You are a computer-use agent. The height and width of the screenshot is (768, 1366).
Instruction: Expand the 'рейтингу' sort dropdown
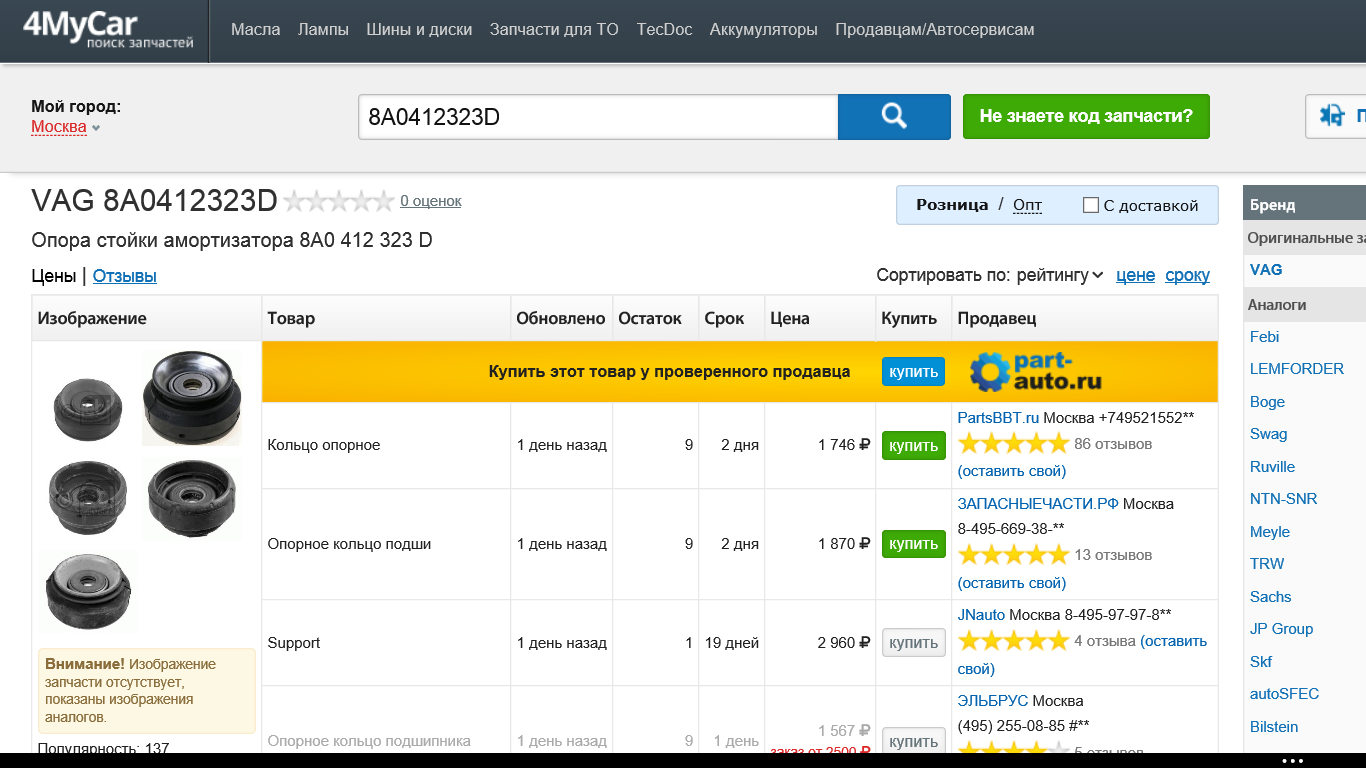click(1060, 275)
